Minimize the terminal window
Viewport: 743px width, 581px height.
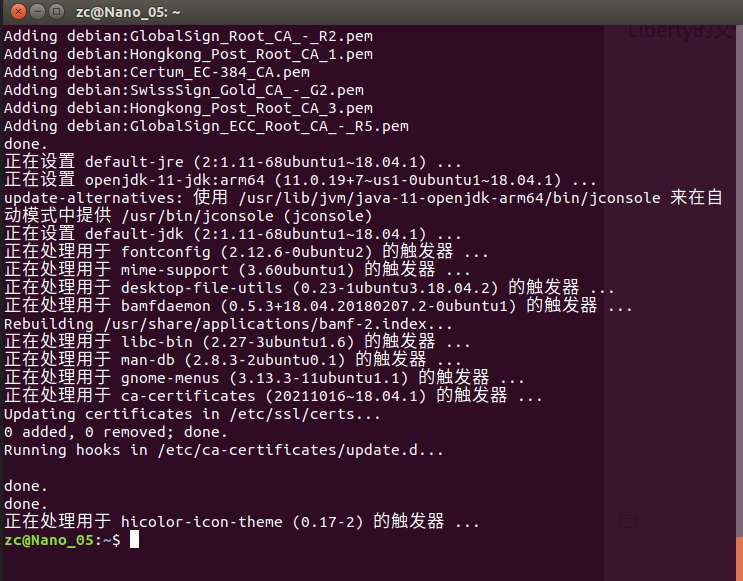(x=37, y=11)
